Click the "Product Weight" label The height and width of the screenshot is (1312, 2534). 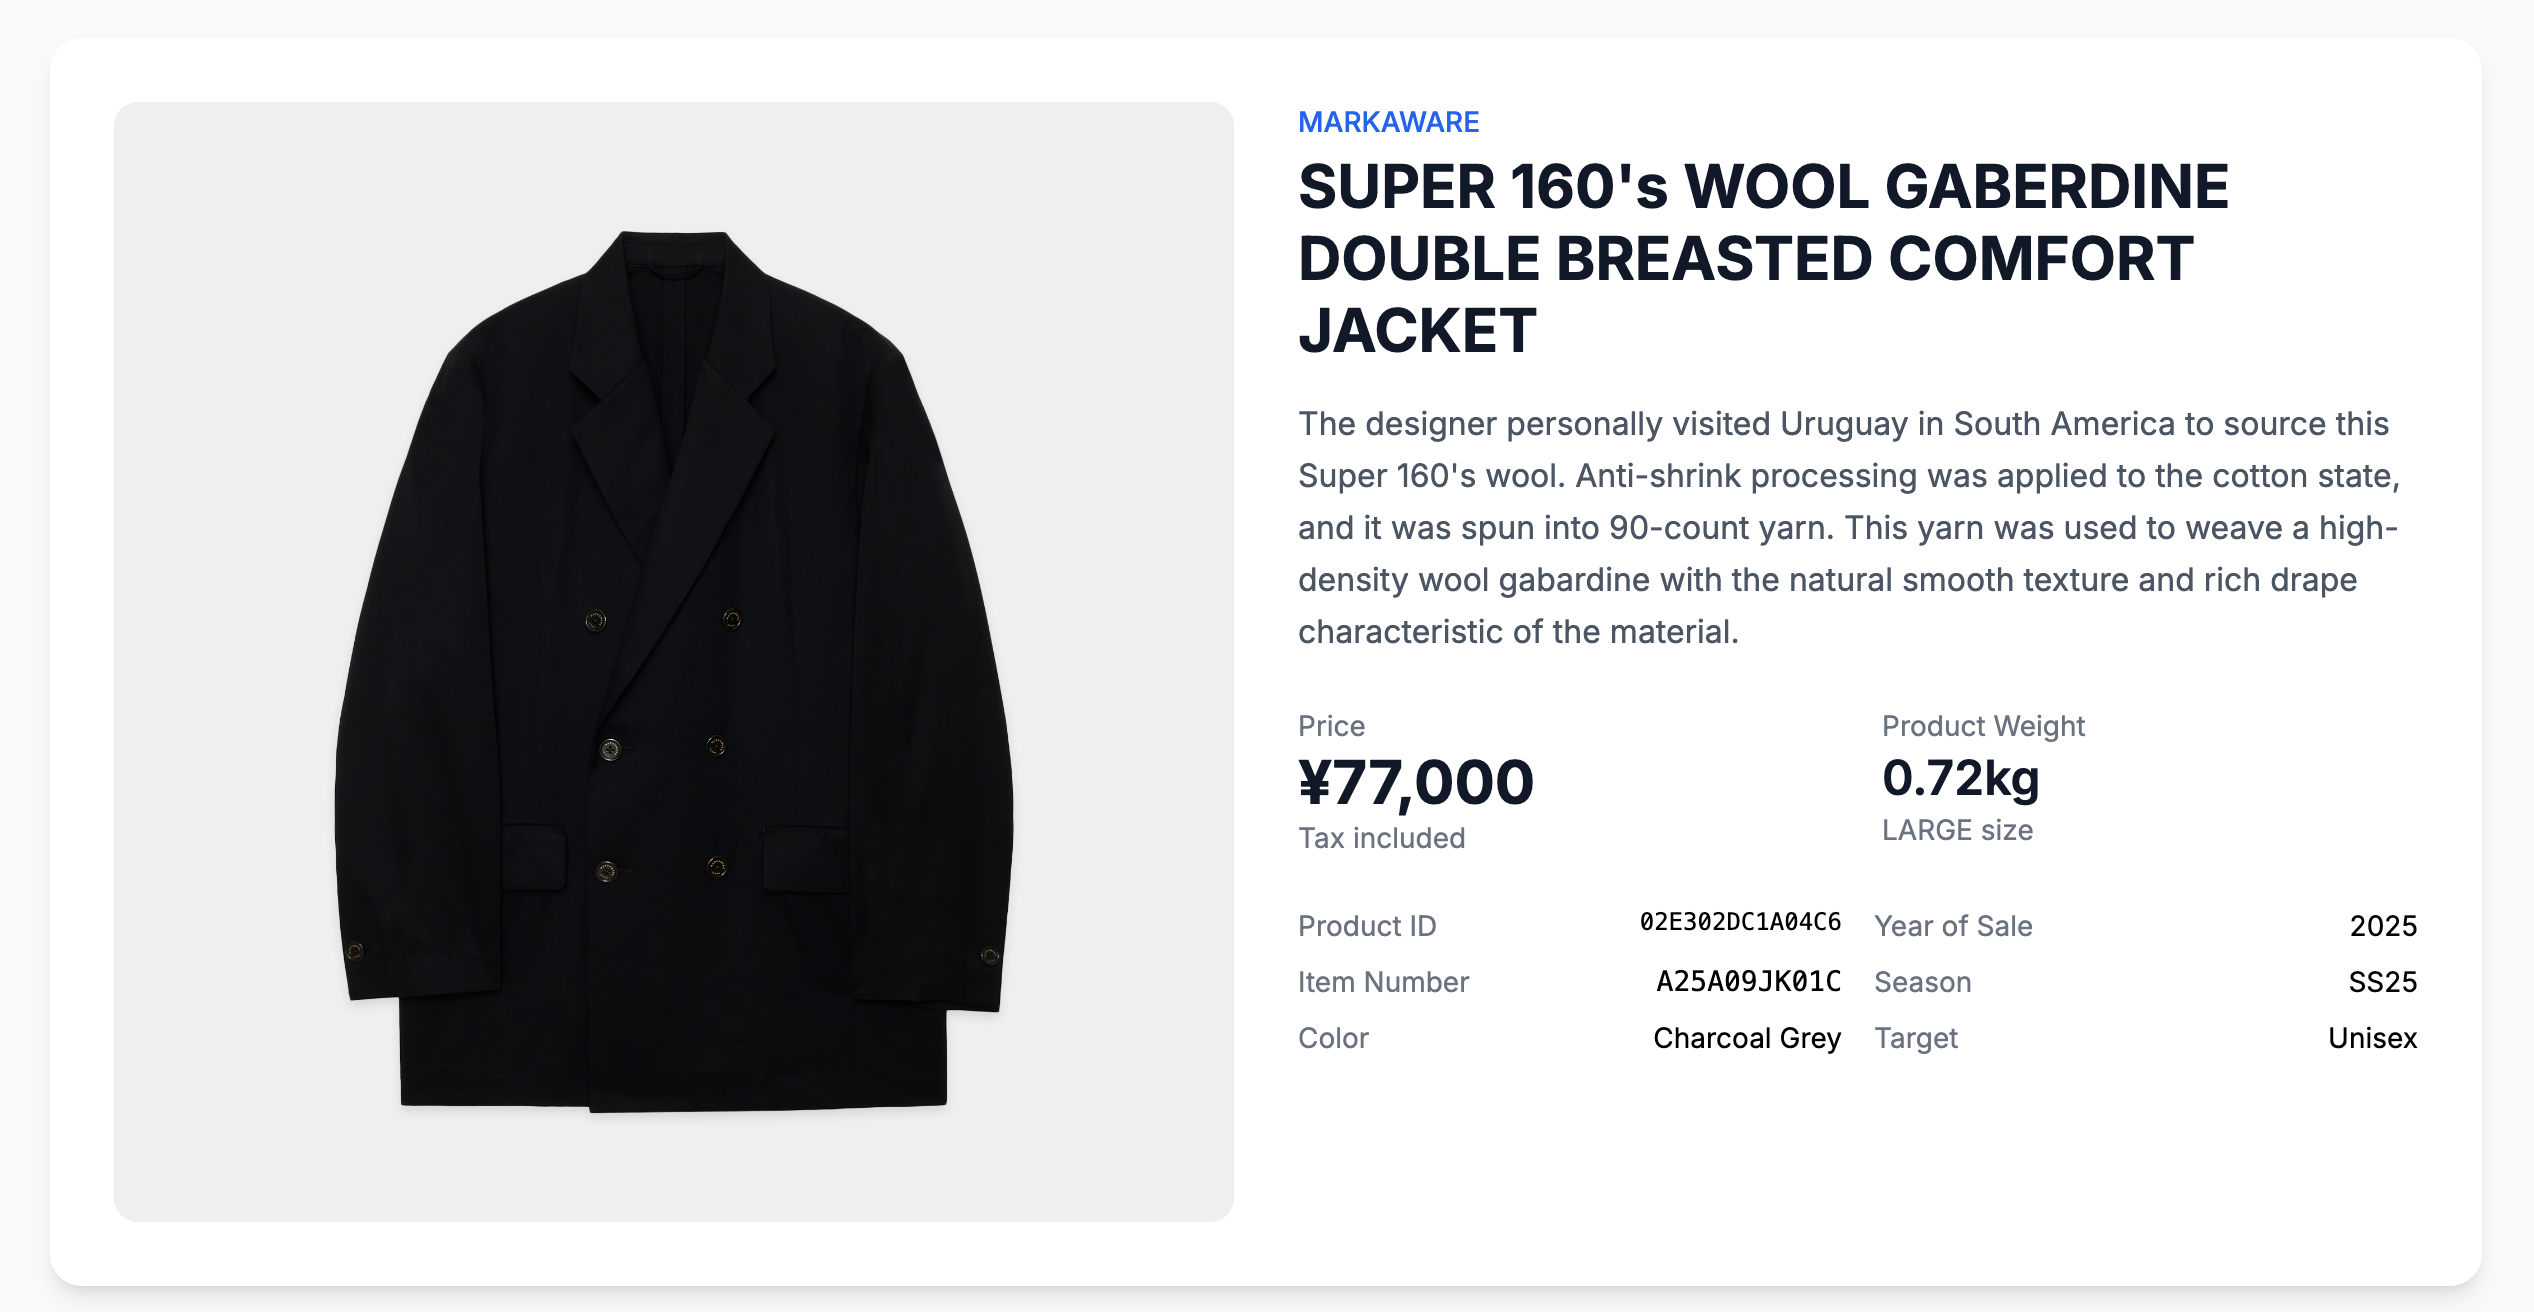coord(1983,726)
